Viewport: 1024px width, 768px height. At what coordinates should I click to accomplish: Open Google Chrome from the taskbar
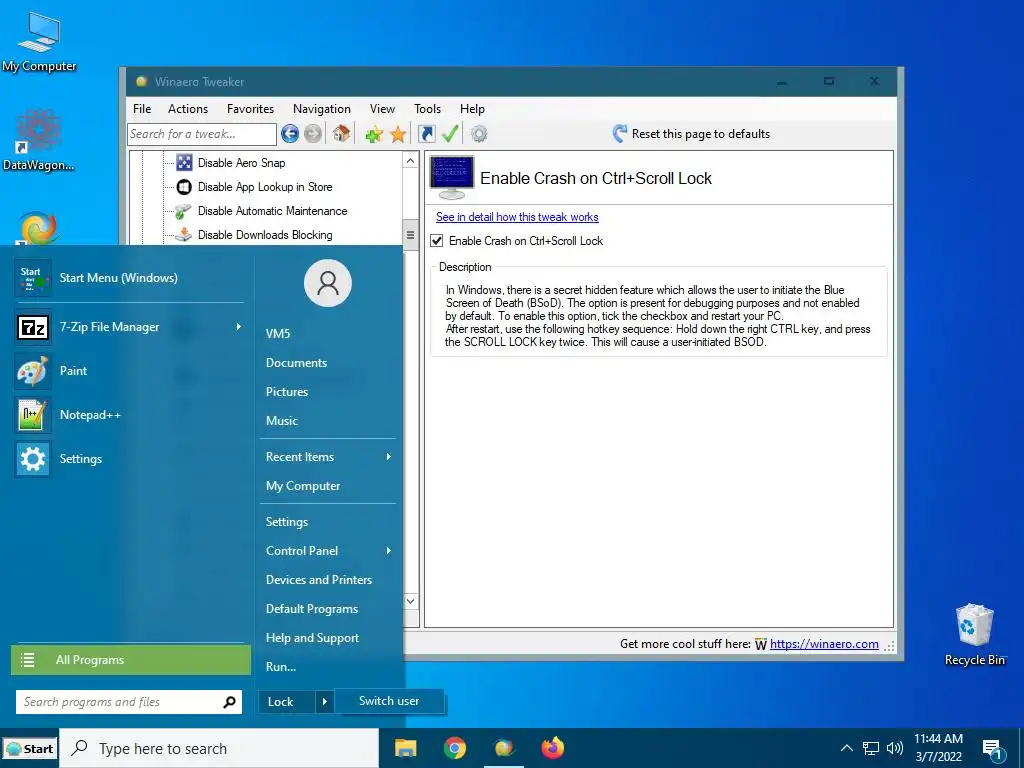click(455, 748)
